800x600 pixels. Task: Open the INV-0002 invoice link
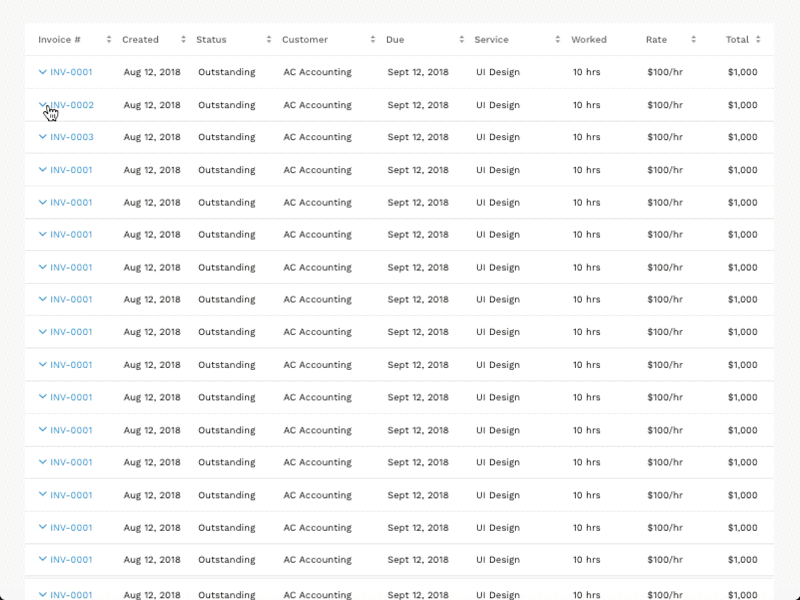tap(72, 105)
